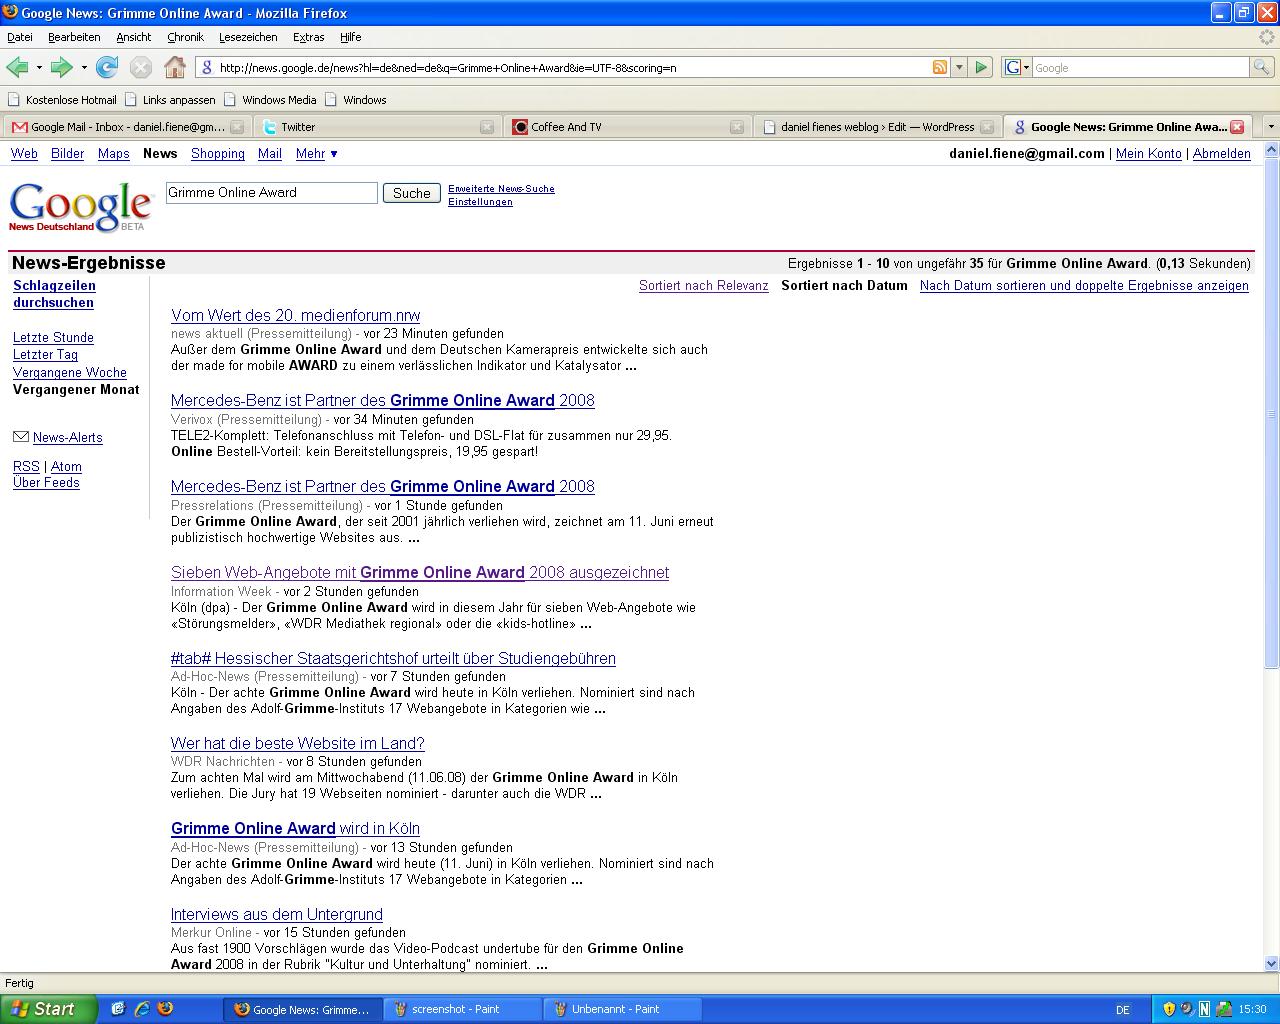This screenshot has height=1024, width=1280.
Task: Click Nach Datum sortieren und doppelte Ergebnisse anzeigen
Action: point(1084,285)
